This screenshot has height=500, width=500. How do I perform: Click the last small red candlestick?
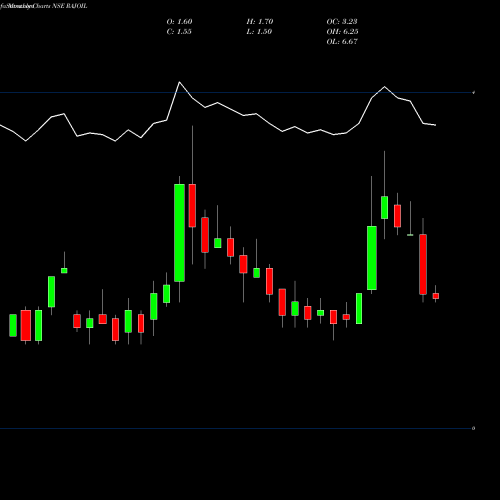pyautogui.click(x=436, y=296)
